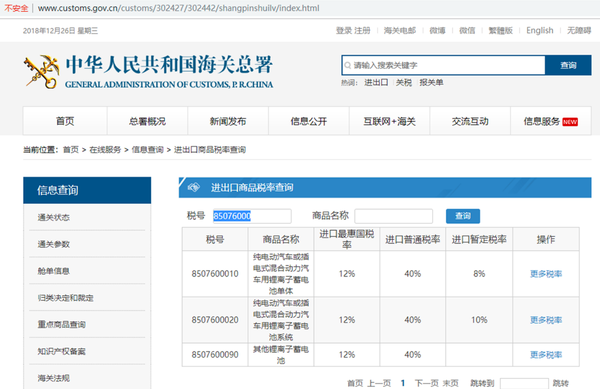Image resolution: width=600 pixels, height=389 pixels.
Task: Open the 海关电邮 link
Action: coord(400,31)
